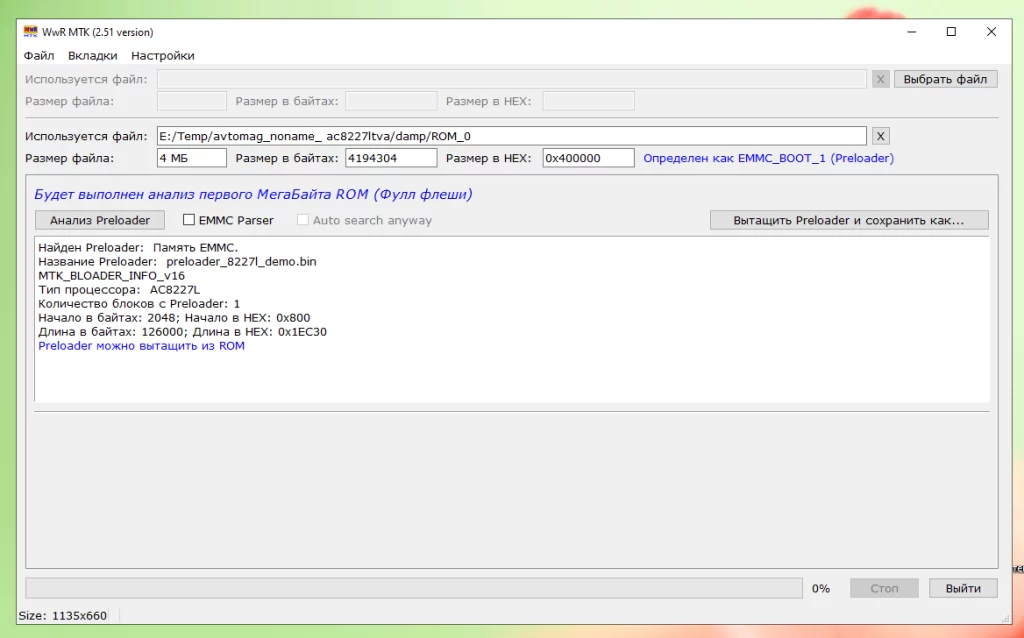Click the empty top Размер файла field
This screenshot has width=1024, height=638.
click(x=191, y=101)
